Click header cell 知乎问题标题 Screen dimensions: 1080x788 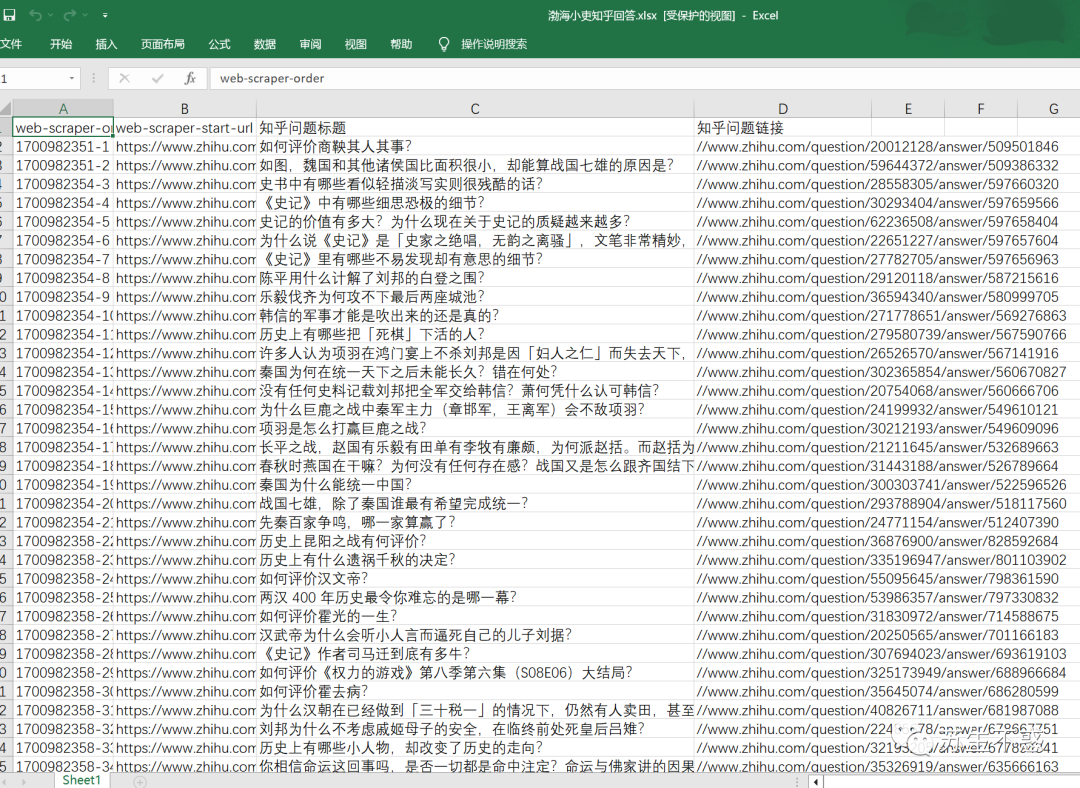pos(475,127)
